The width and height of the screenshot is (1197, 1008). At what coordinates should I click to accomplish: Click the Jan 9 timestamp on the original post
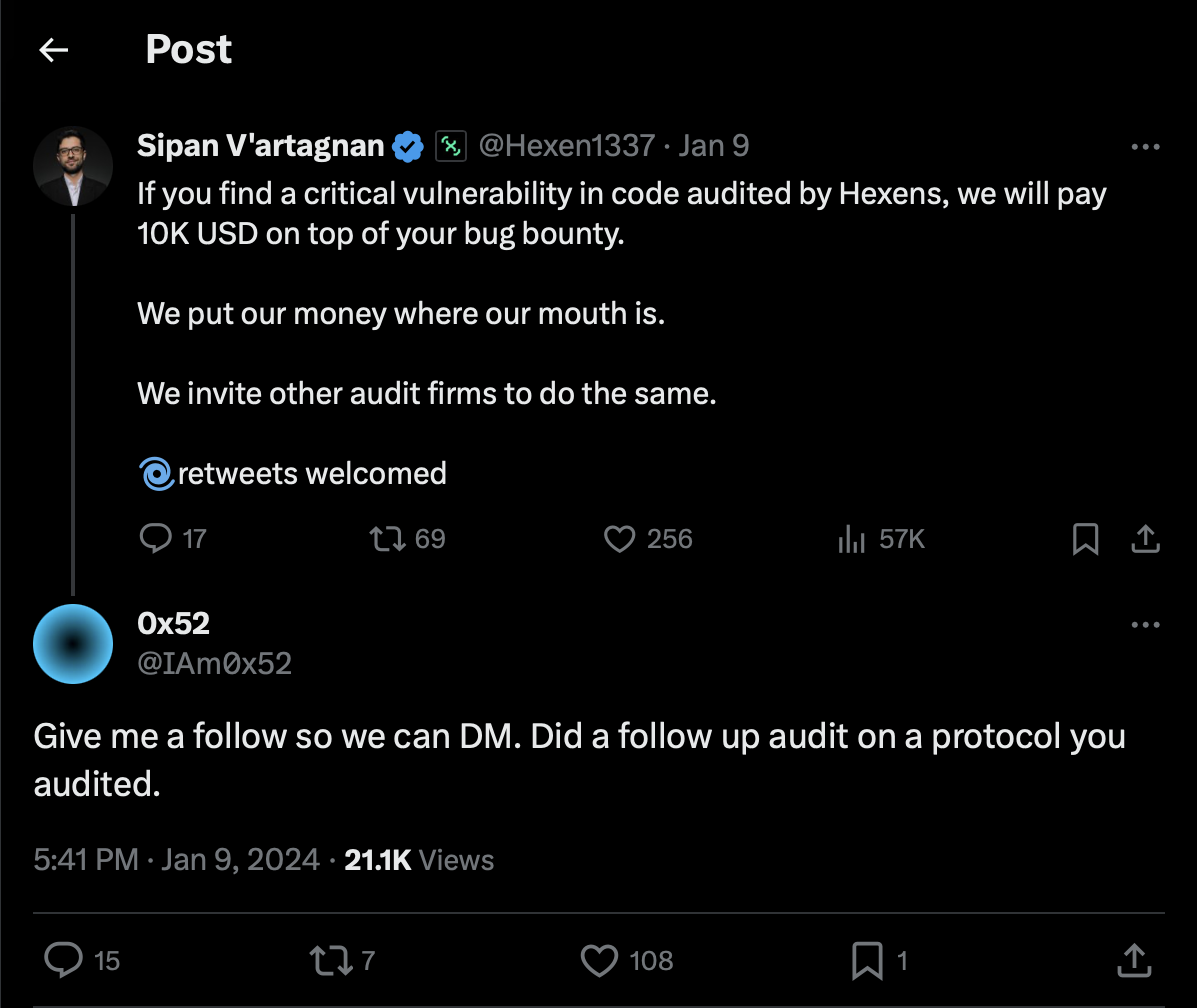pos(713,145)
